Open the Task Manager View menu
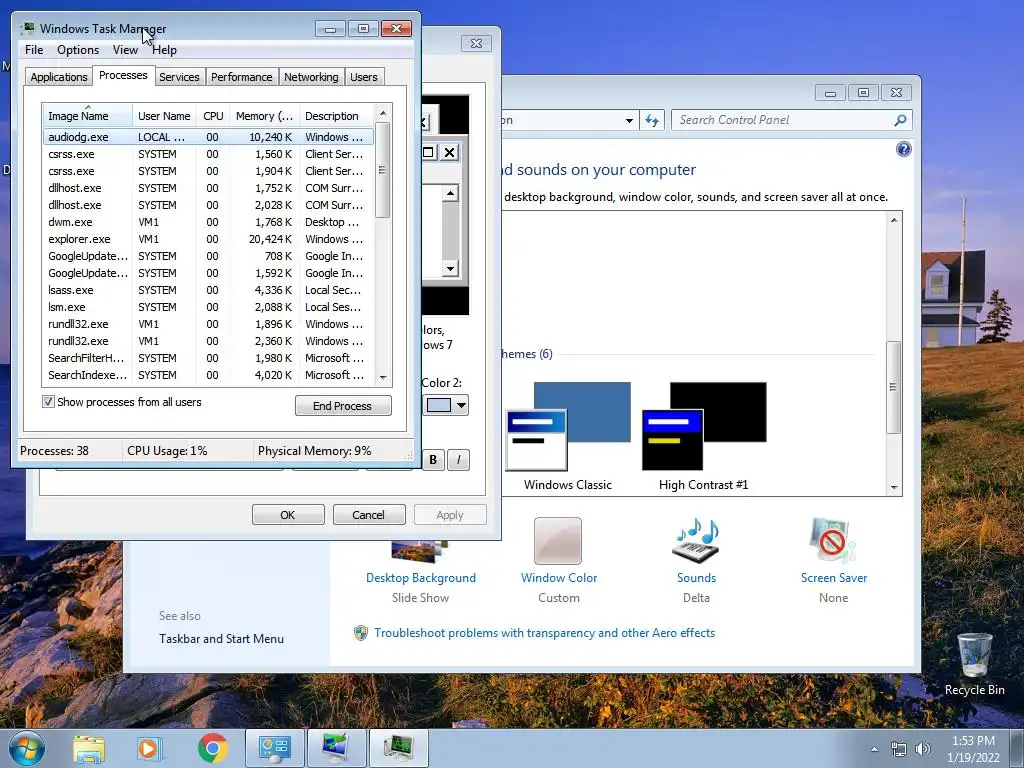The width and height of the screenshot is (1024, 768). click(125, 50)
